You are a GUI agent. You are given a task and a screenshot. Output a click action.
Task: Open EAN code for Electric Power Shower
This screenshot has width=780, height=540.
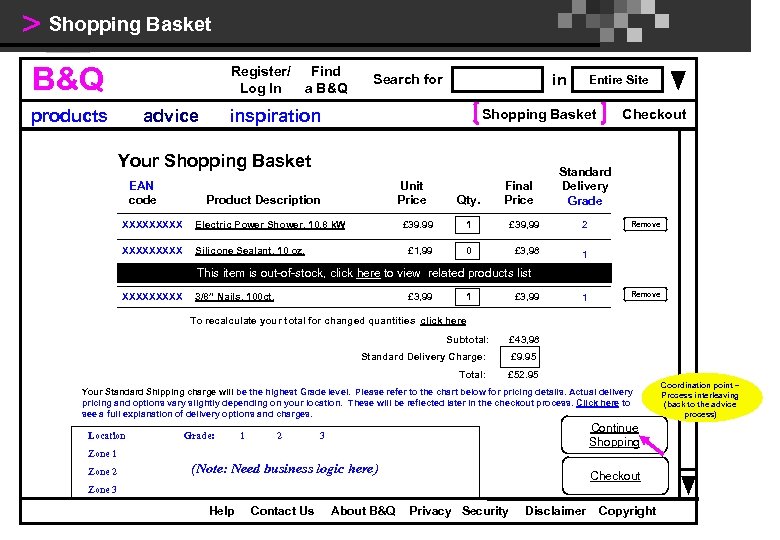point(152,225)
